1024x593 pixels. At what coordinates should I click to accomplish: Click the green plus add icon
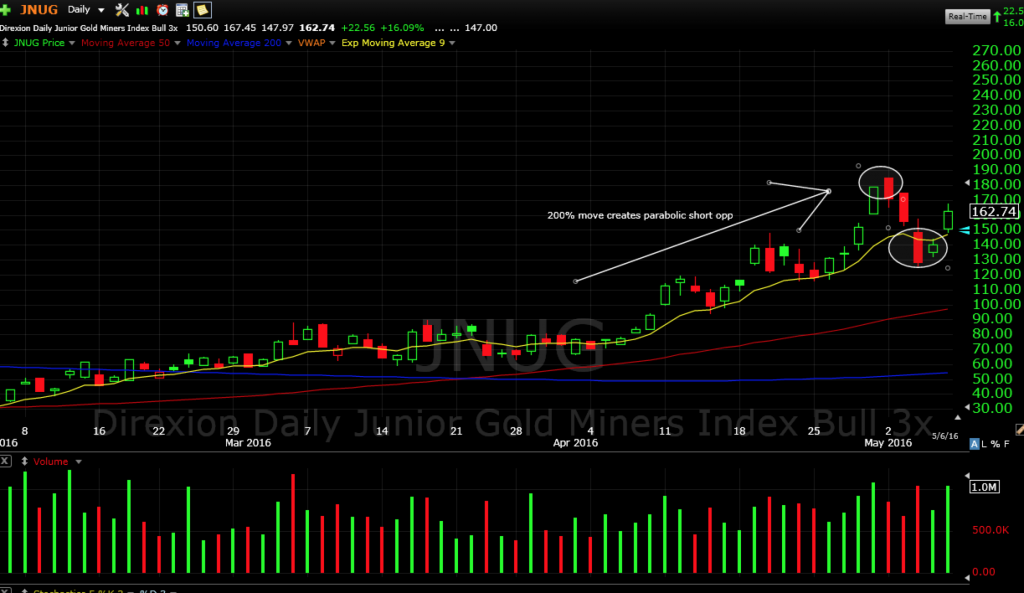6,10
